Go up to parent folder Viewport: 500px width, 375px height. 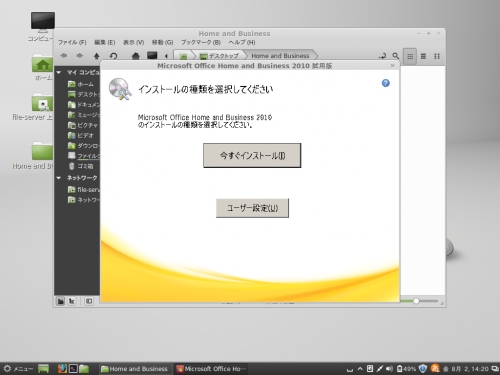[x=96, y=56]
